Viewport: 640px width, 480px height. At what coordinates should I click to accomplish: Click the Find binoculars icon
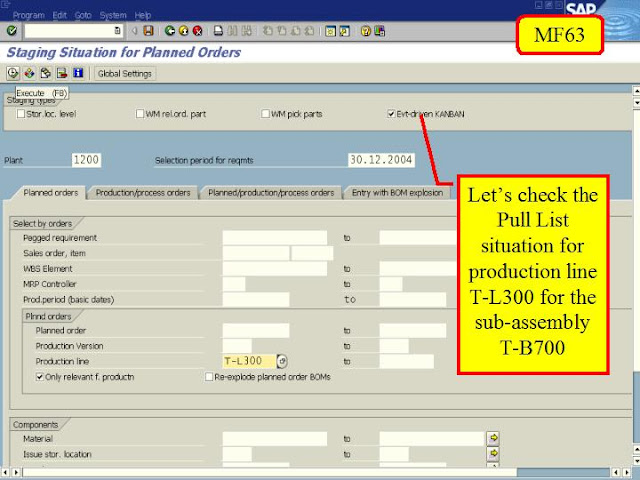(232, 31)
